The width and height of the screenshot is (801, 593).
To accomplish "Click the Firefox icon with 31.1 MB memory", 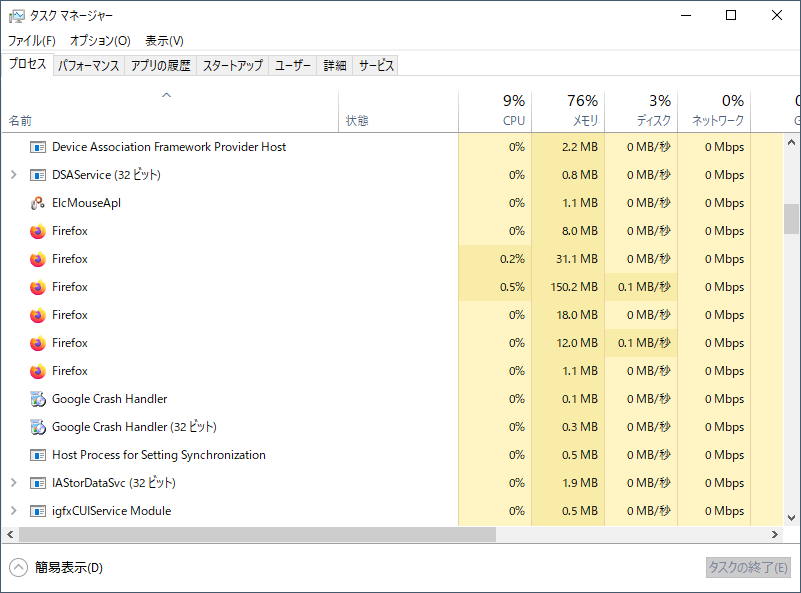I will (x=38, y=259).
